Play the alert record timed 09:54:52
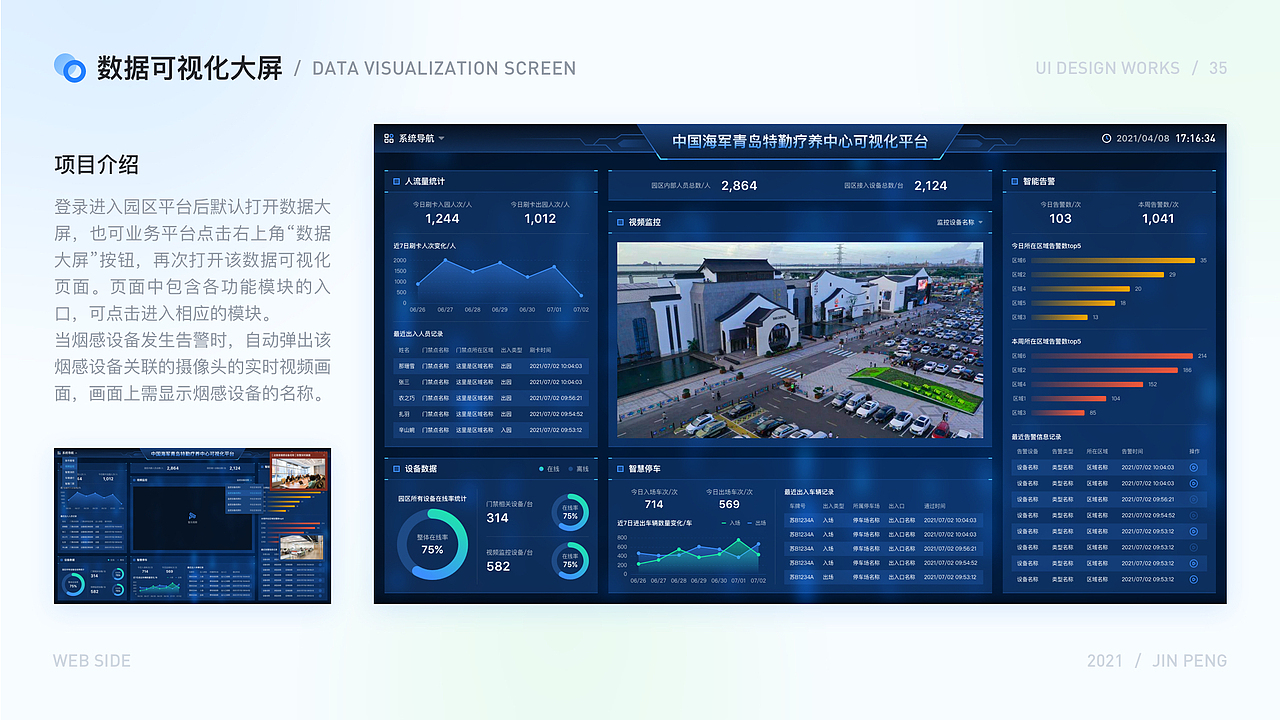The image size is (1280, 720). (x=1193, y=515)
